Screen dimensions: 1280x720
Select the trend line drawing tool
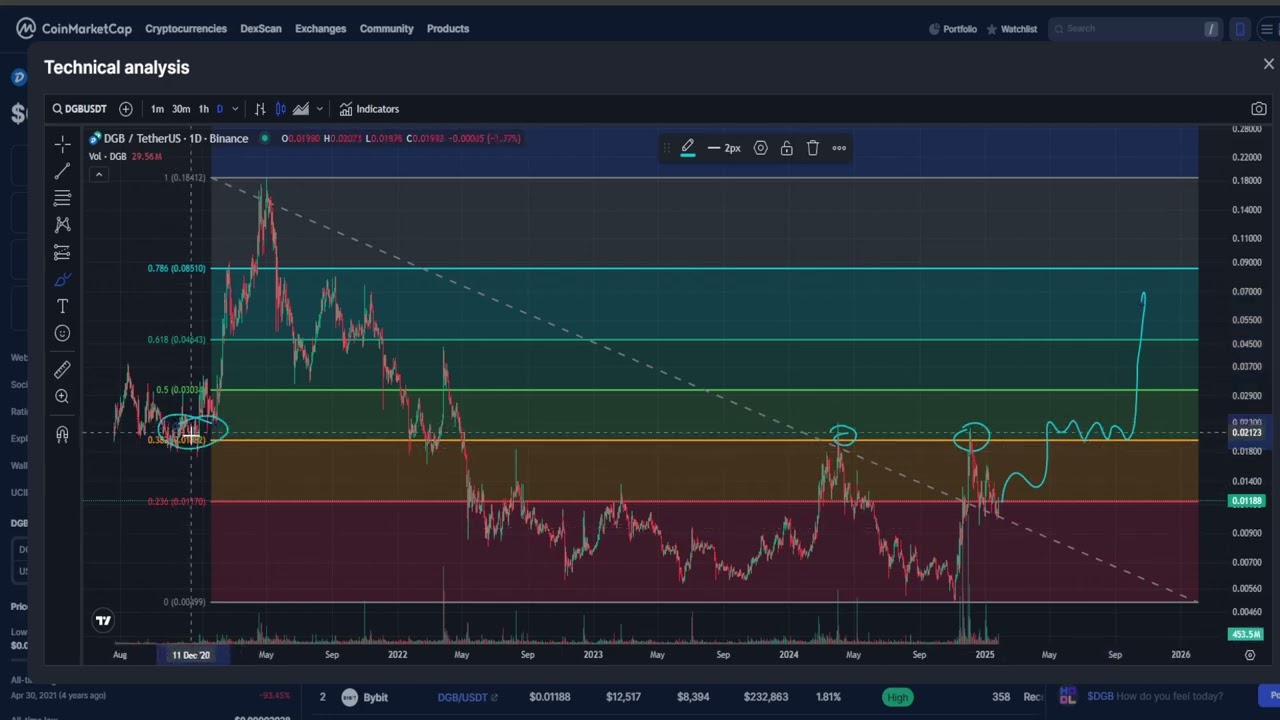62,171
